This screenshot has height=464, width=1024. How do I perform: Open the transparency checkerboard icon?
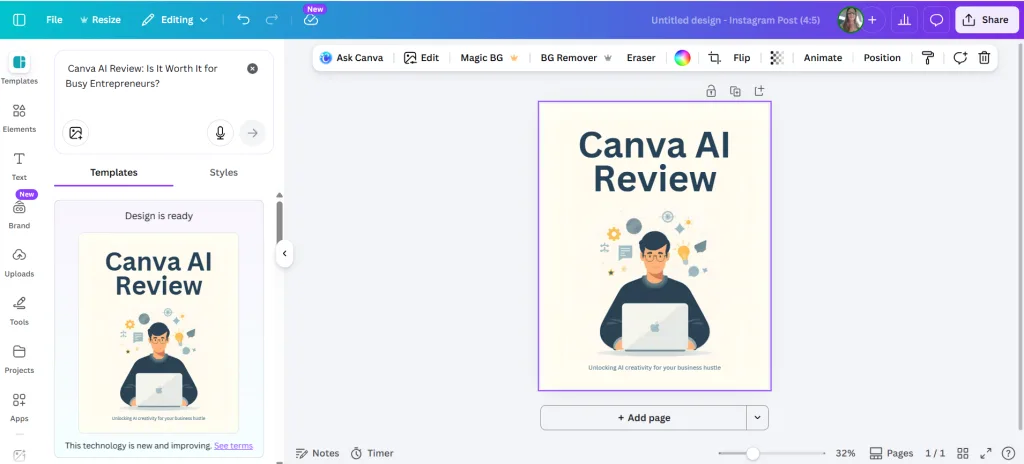coord(776,58)
